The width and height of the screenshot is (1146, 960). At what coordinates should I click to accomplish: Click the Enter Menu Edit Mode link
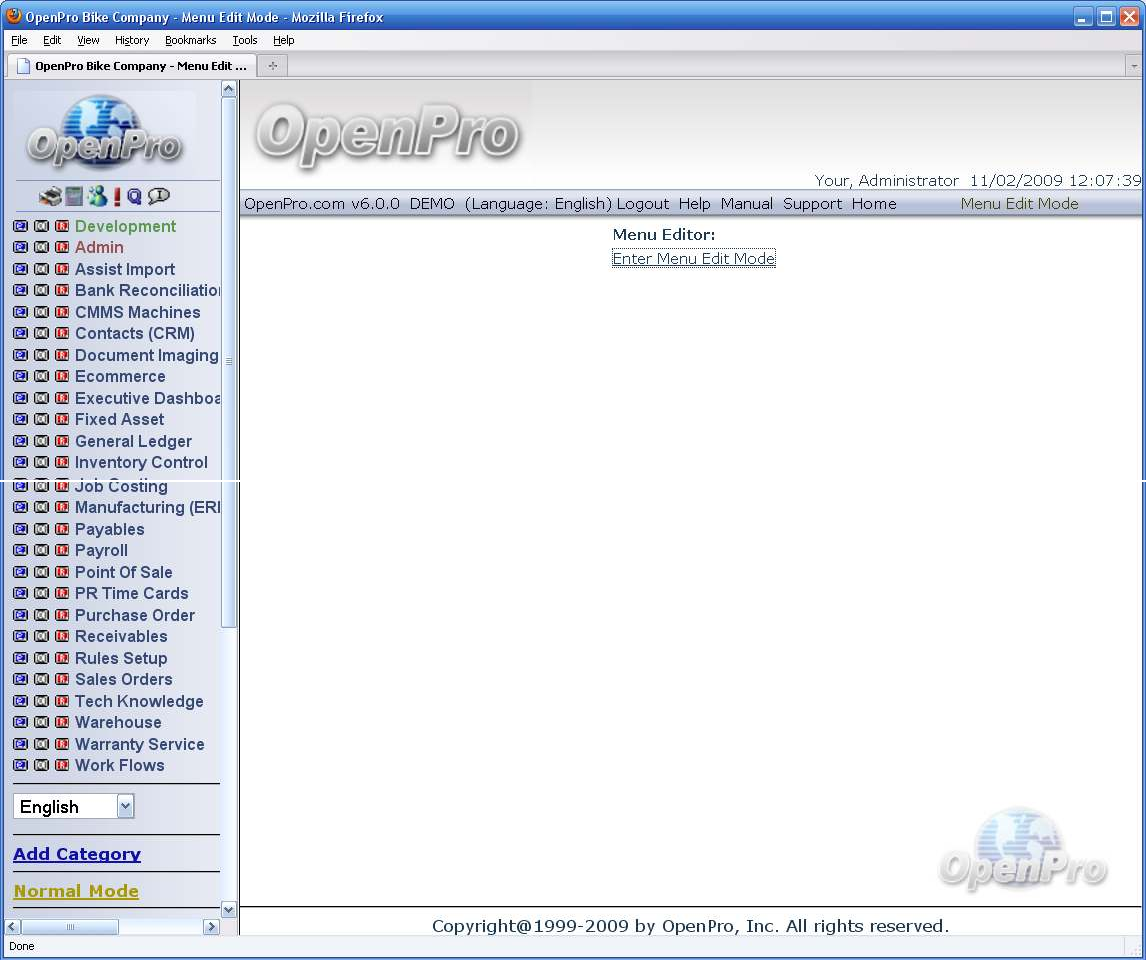pyautogui.click(x=693, y=259)
